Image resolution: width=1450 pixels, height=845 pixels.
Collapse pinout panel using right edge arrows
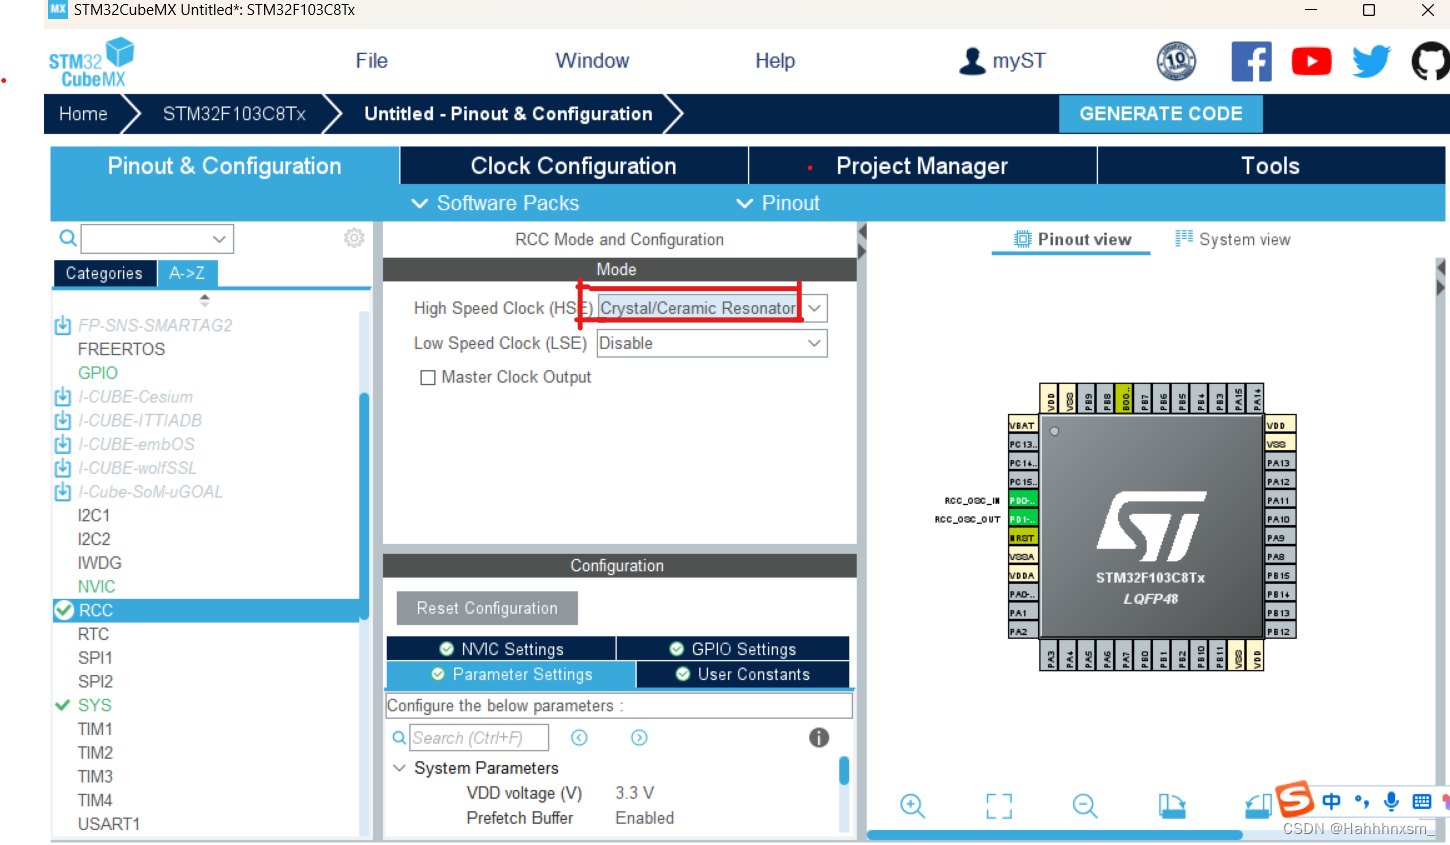[x=1441, y=278]
